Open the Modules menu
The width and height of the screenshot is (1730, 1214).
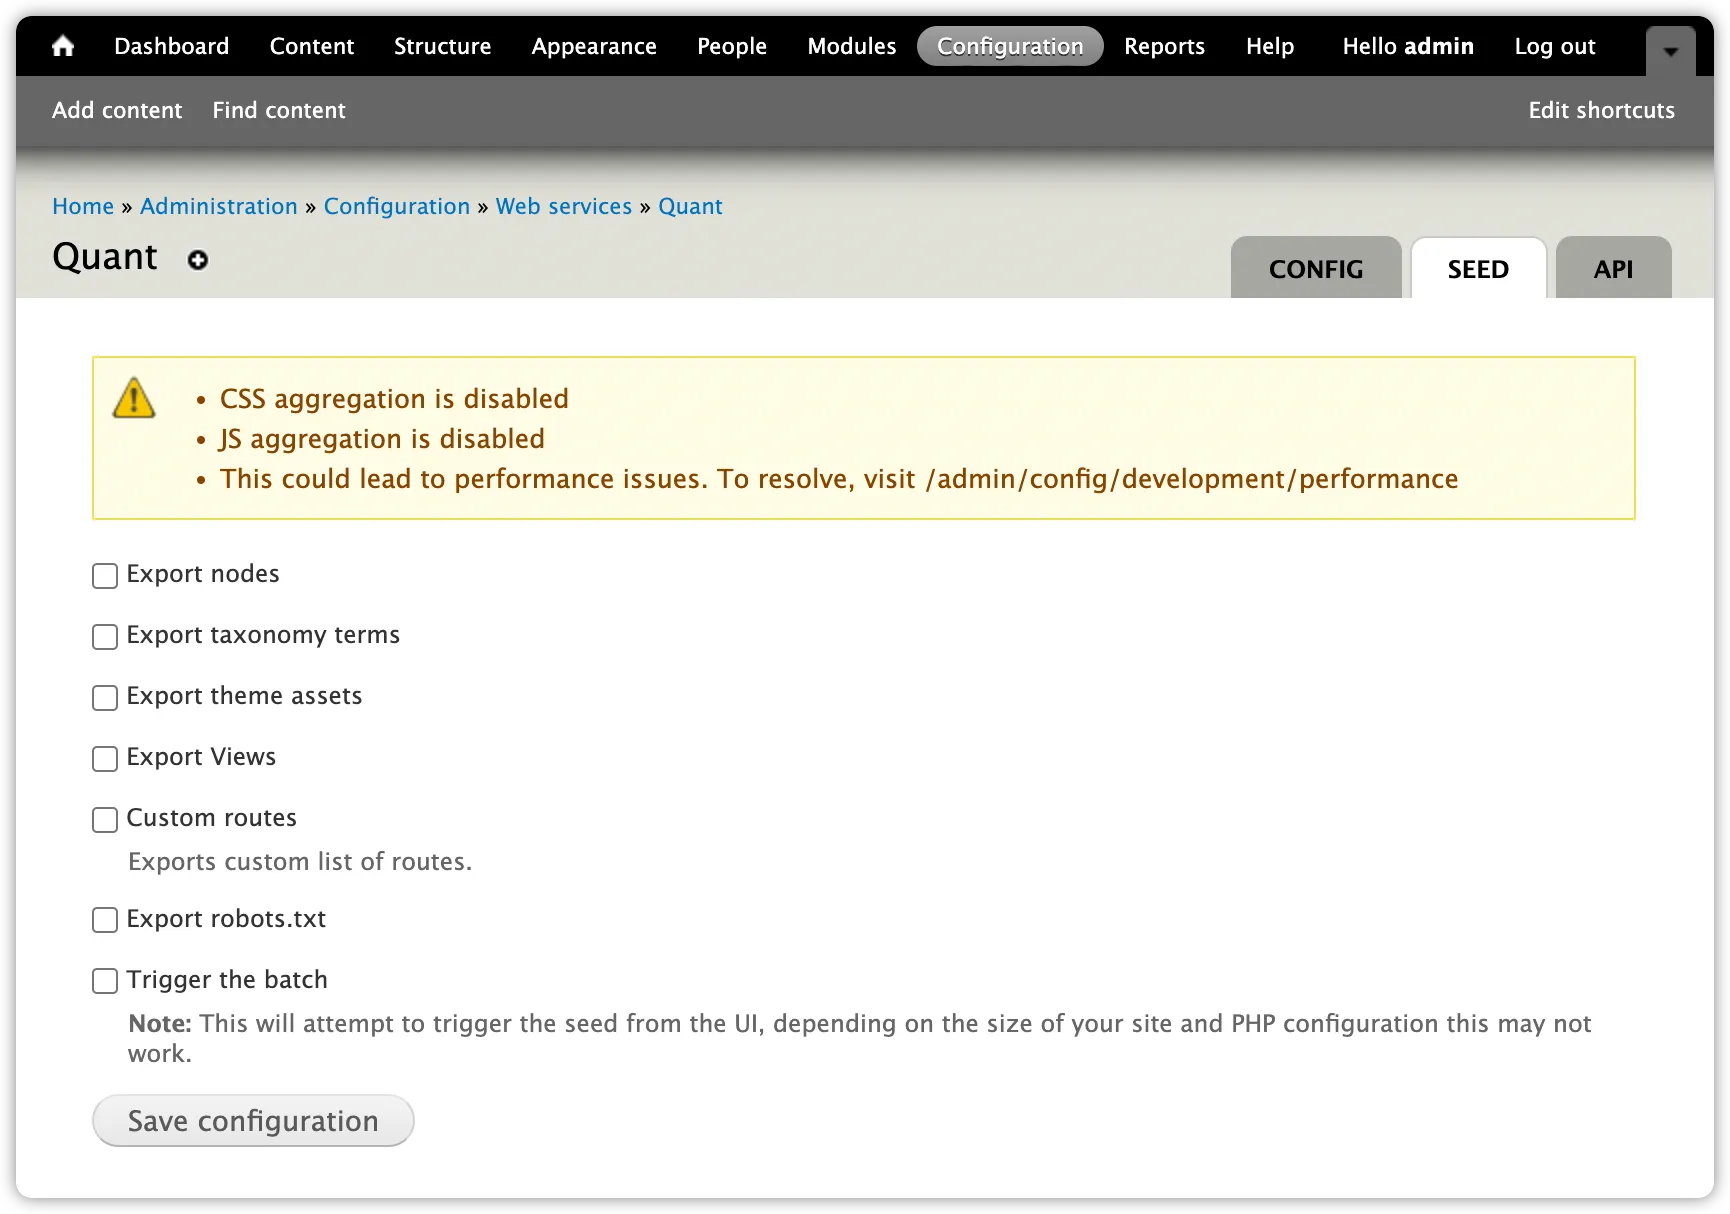pos(850,46)
